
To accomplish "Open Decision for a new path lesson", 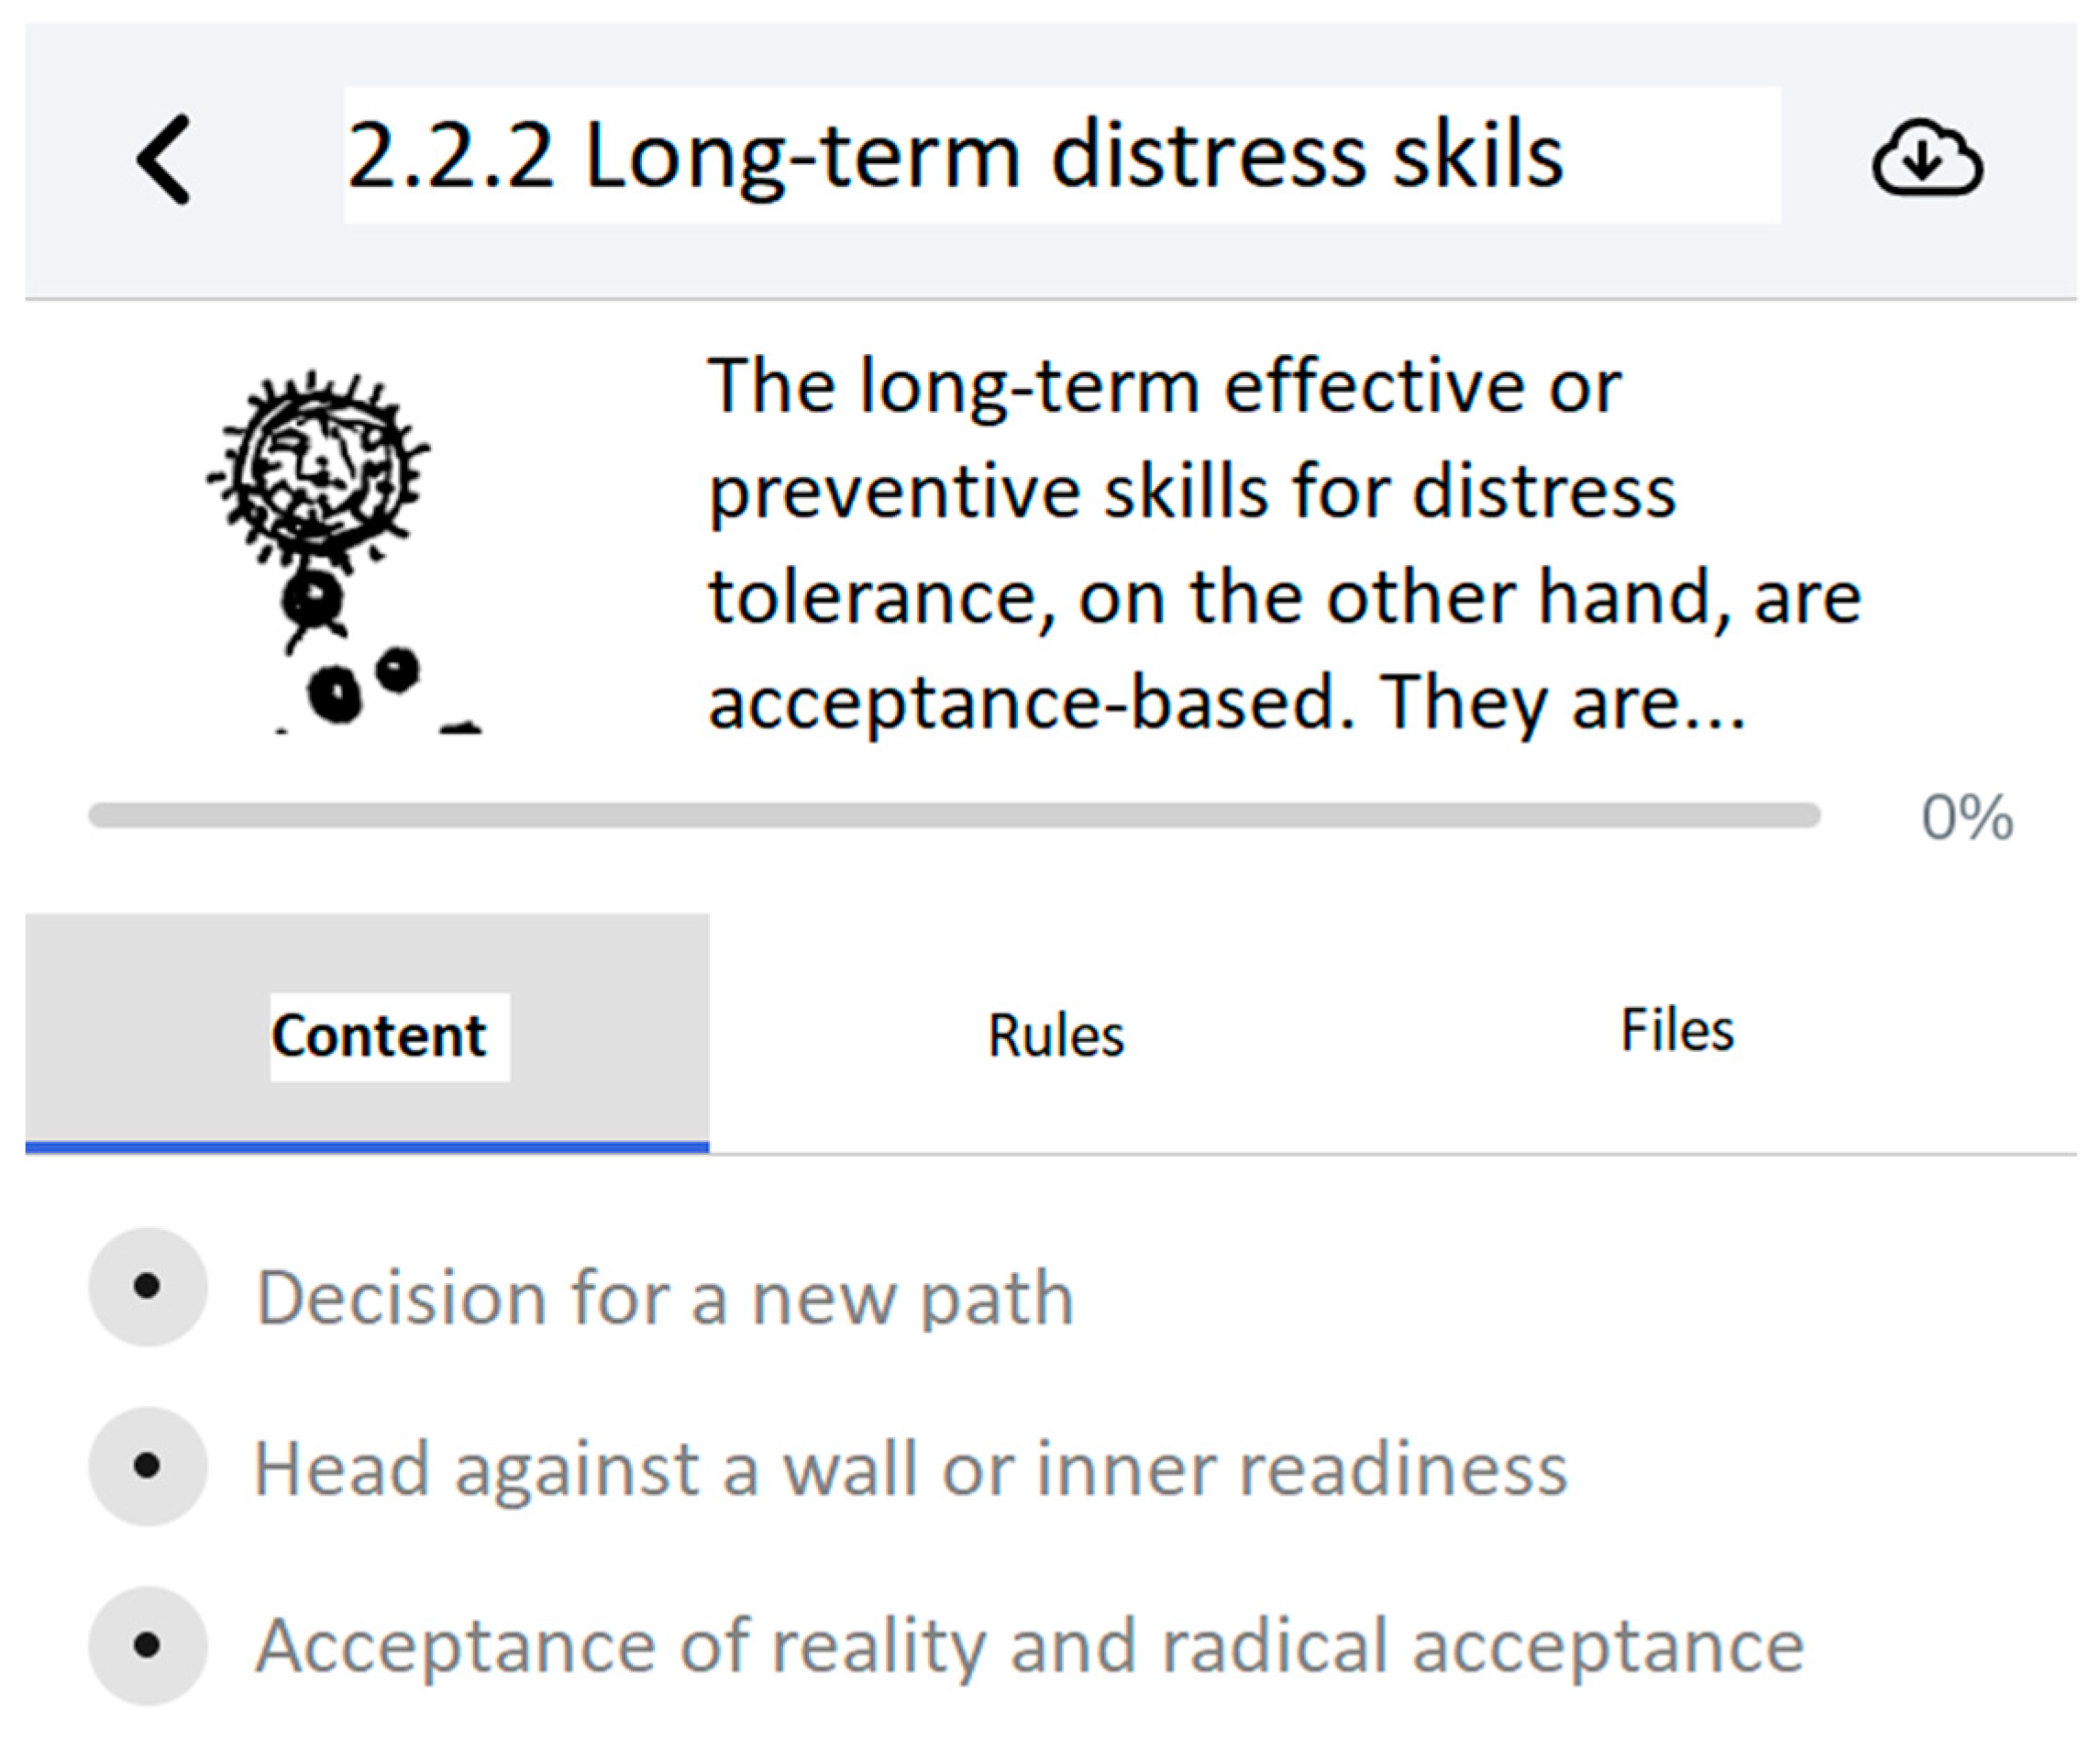I will [665, 1298].
